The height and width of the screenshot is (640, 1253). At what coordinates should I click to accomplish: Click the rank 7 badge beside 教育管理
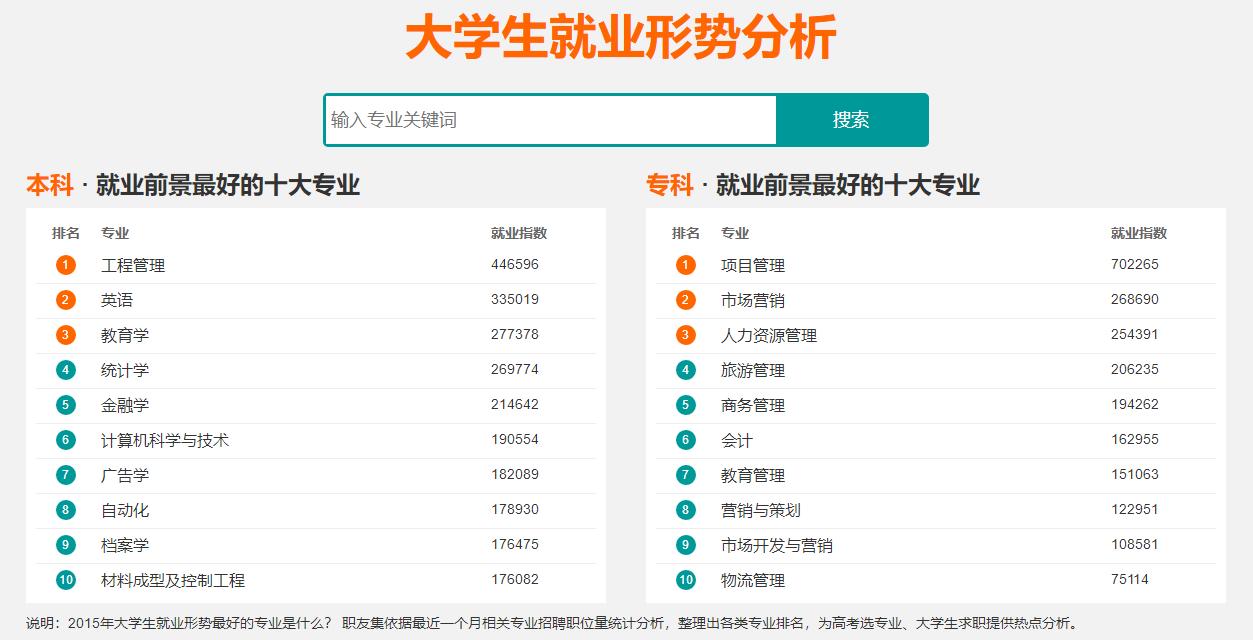pyautogui.click(x=685, y=475)
